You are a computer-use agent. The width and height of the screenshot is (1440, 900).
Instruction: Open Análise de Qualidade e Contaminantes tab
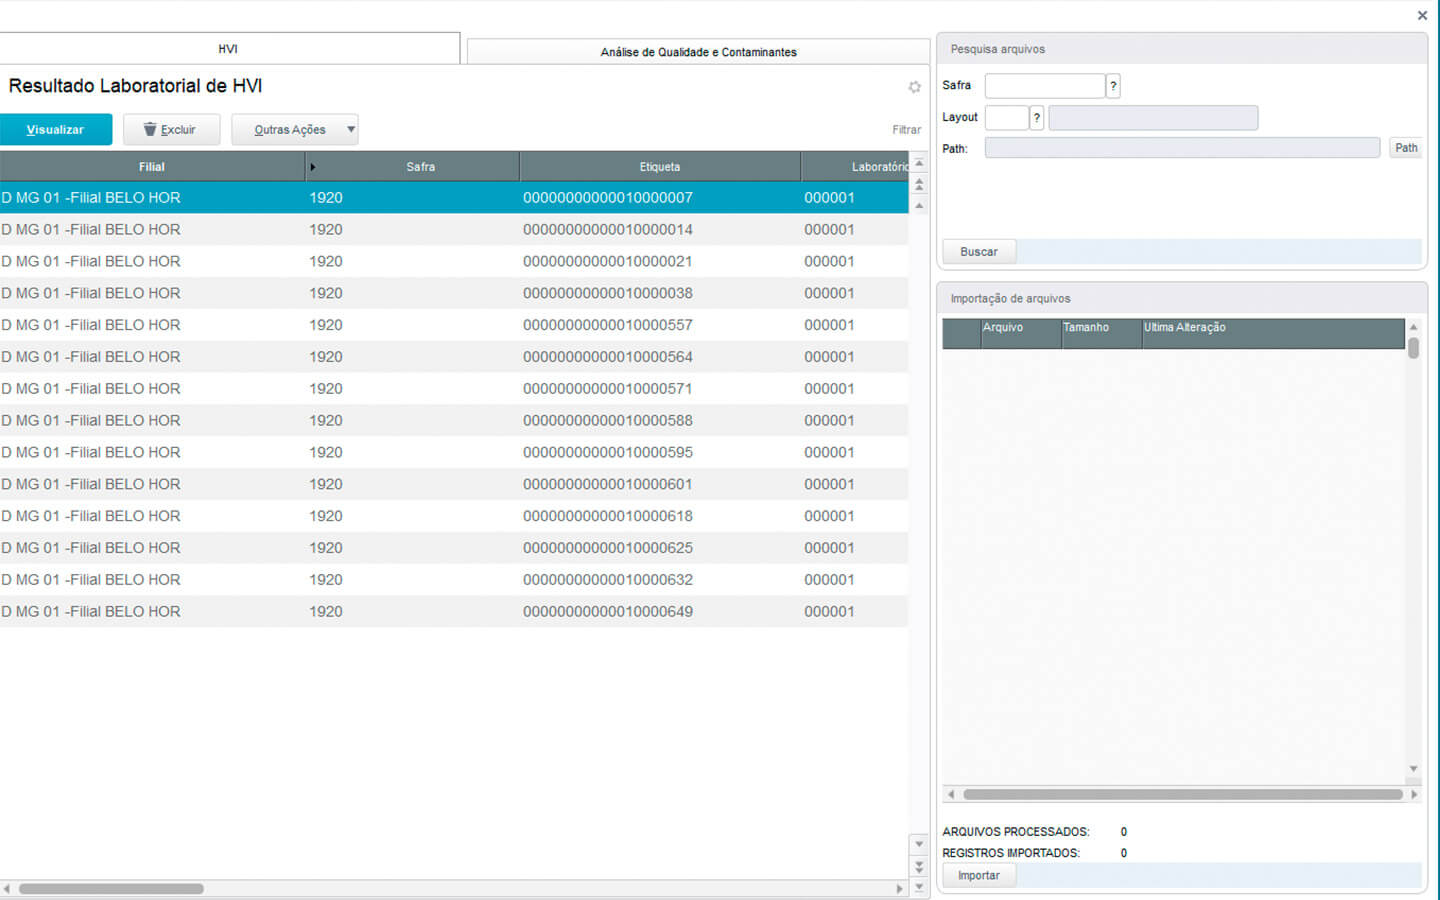pos(698,52)
